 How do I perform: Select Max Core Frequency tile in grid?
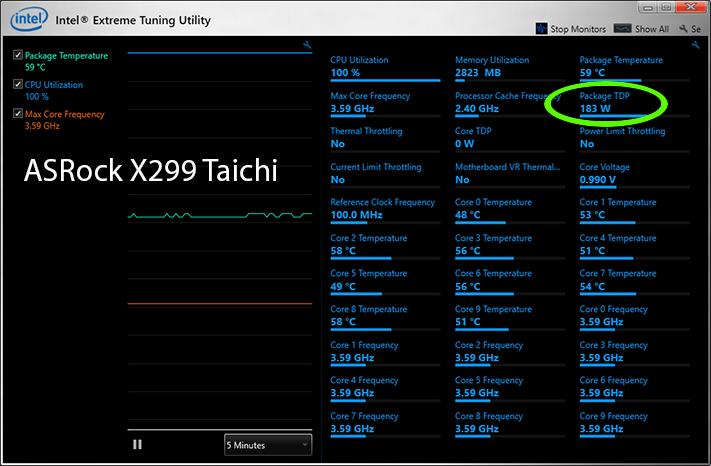pos(385,104)
